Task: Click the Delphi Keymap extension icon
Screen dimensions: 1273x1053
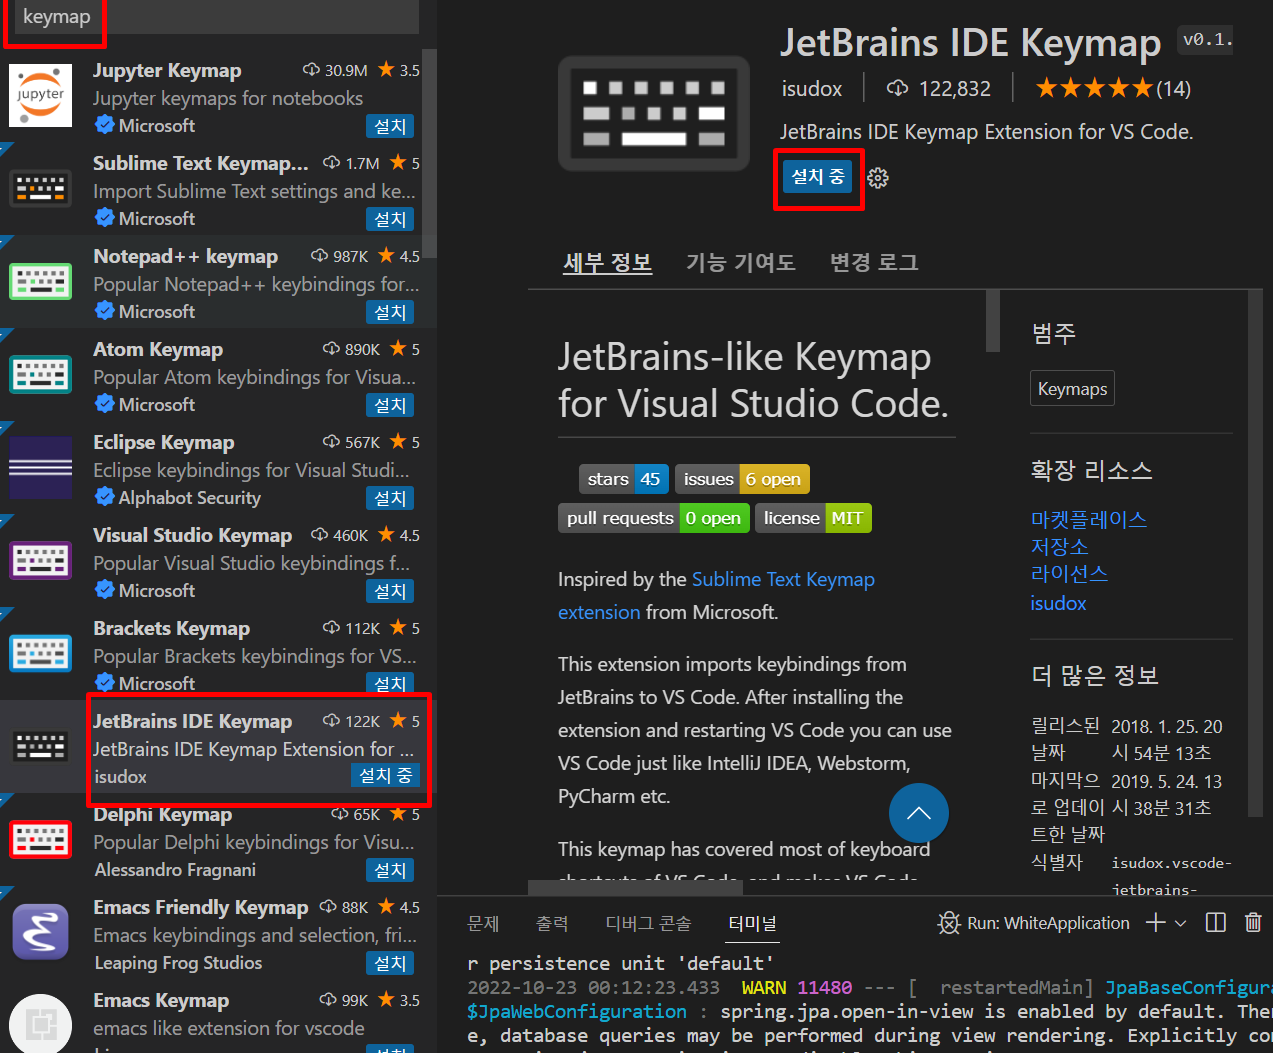Action: point(41,839)
